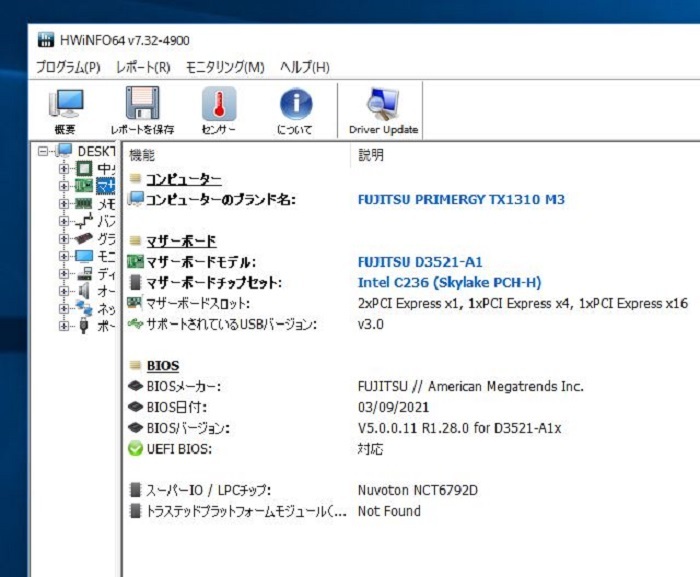Screen dimensions: 700x577
Task: Select the マザーボード section heading
Action: coord(181,242)
